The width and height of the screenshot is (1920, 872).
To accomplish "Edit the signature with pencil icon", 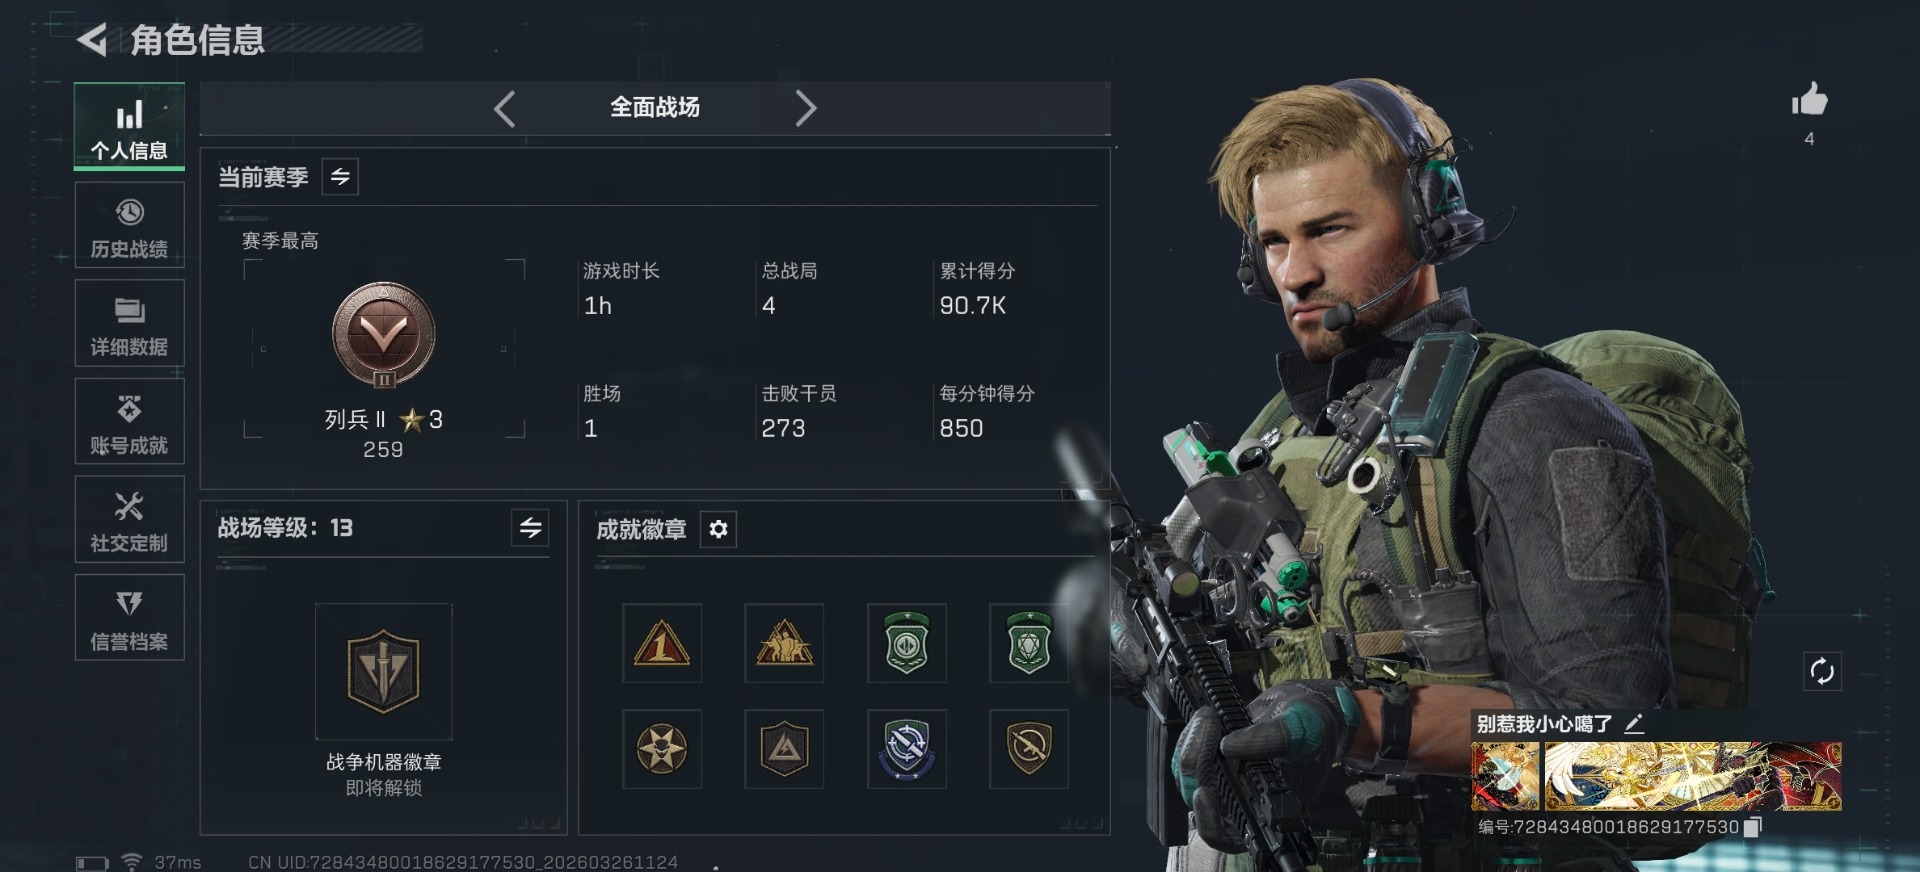I will 1634,724.
